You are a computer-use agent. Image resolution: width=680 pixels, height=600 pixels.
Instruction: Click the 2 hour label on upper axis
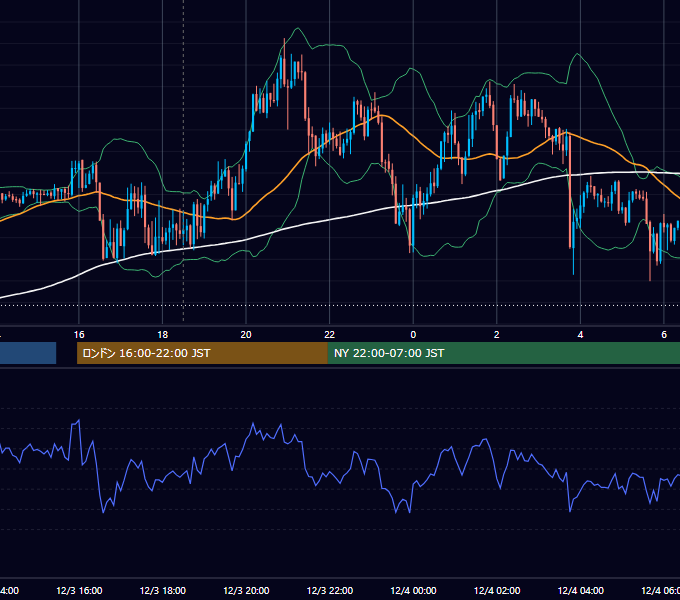pyautogui.click(x=497, y=335)
